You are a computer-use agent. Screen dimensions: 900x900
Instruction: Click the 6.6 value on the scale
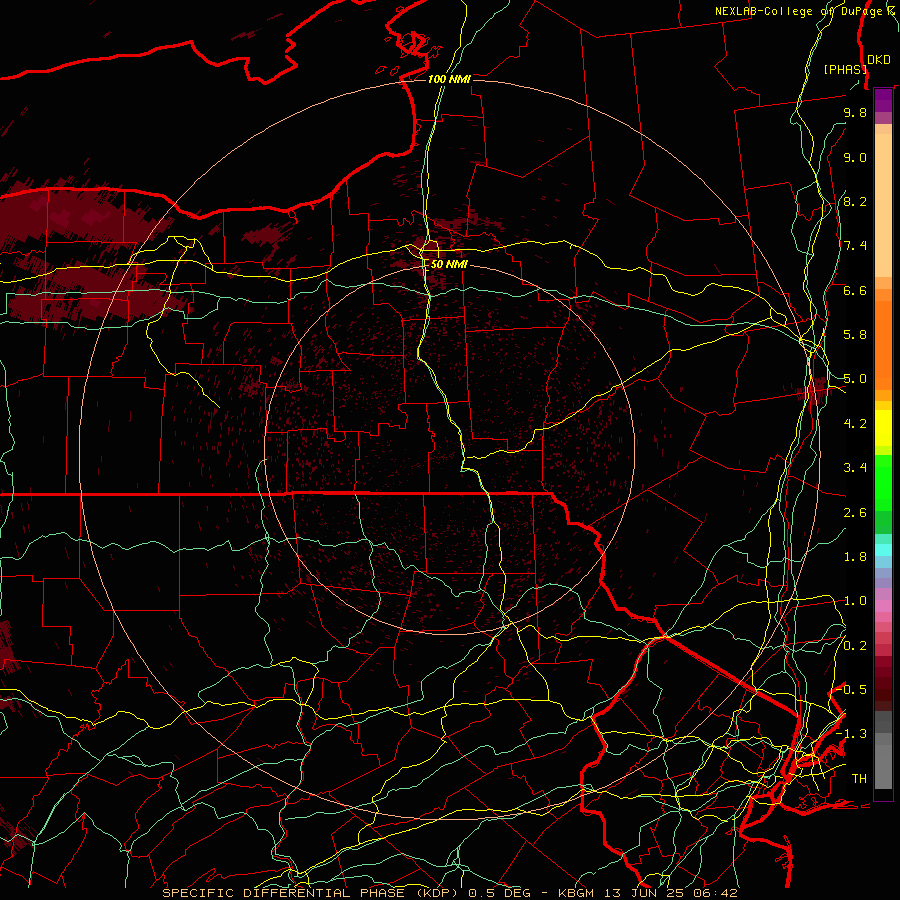pos(855,290)
